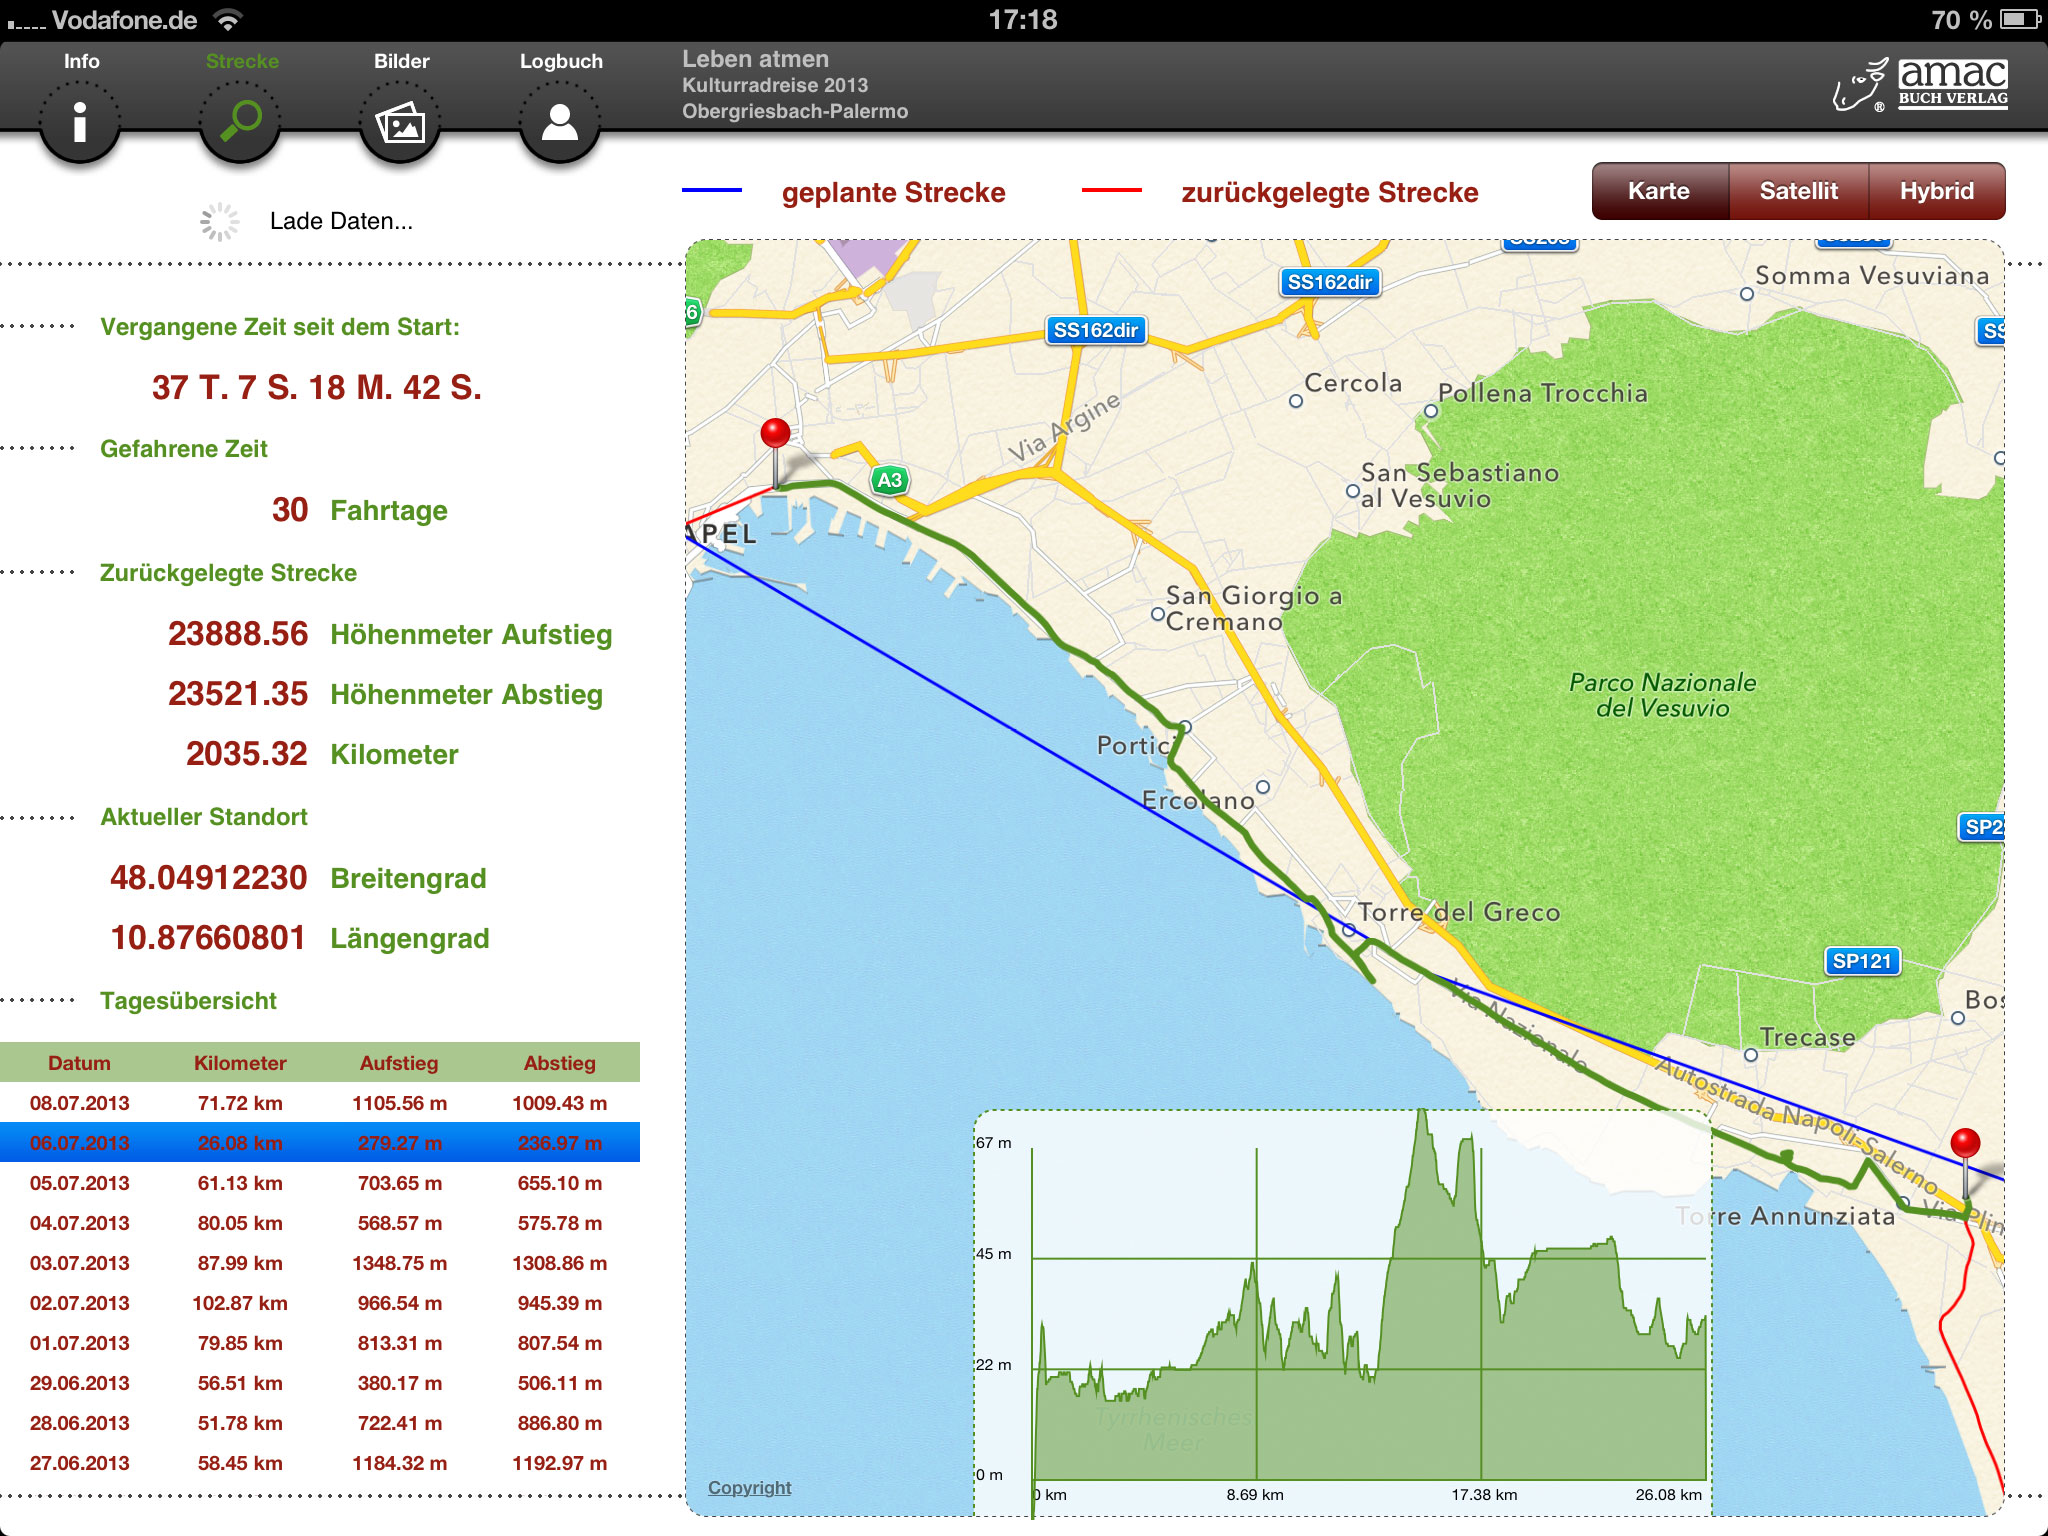Select the 03.07.2013 day row
Viewport: 2048px width, 1536px height.
pos(320,1263)
